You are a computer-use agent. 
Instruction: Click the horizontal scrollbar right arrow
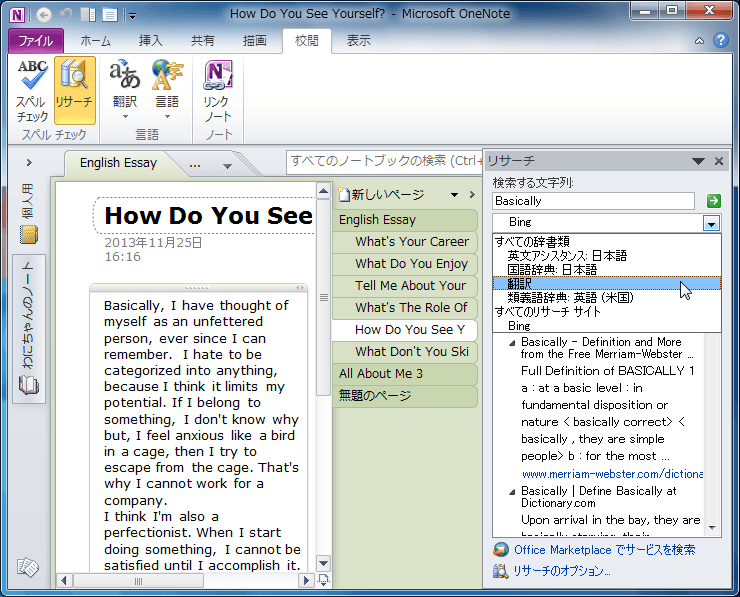click(x=306, y=580)
